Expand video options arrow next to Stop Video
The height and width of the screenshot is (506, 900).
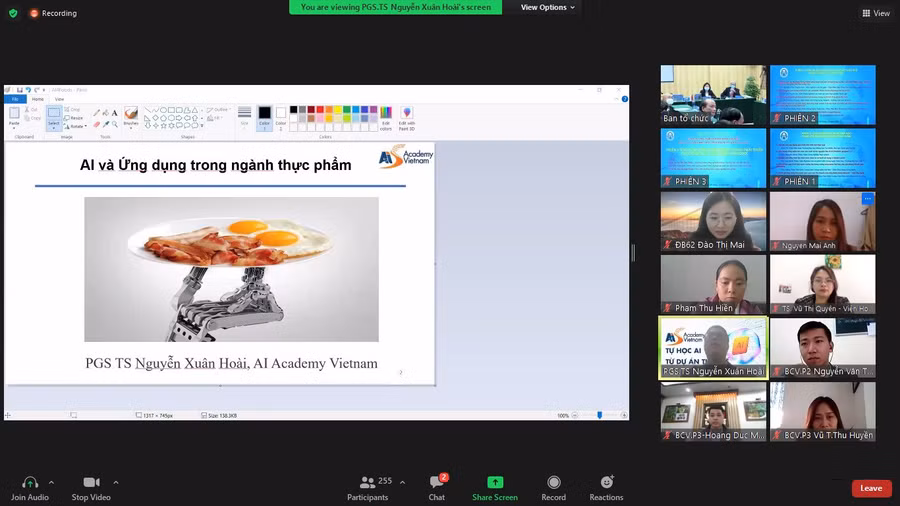tap(116, 482)
